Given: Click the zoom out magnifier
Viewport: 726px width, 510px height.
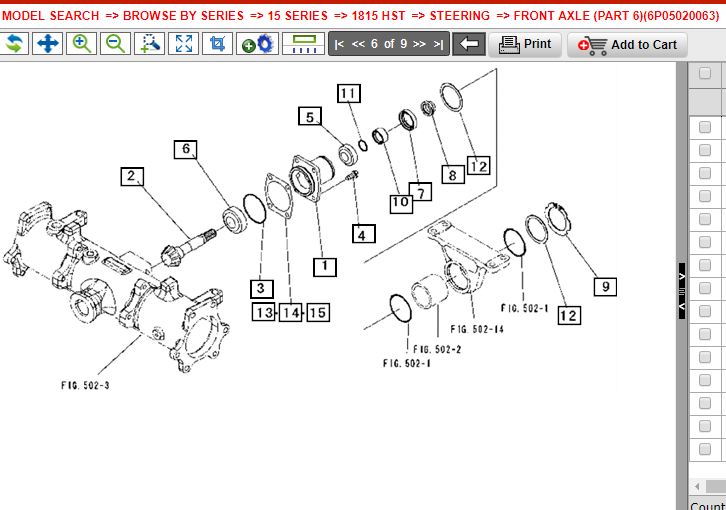Looking at the screenshot, I should (x=116, y=44).
